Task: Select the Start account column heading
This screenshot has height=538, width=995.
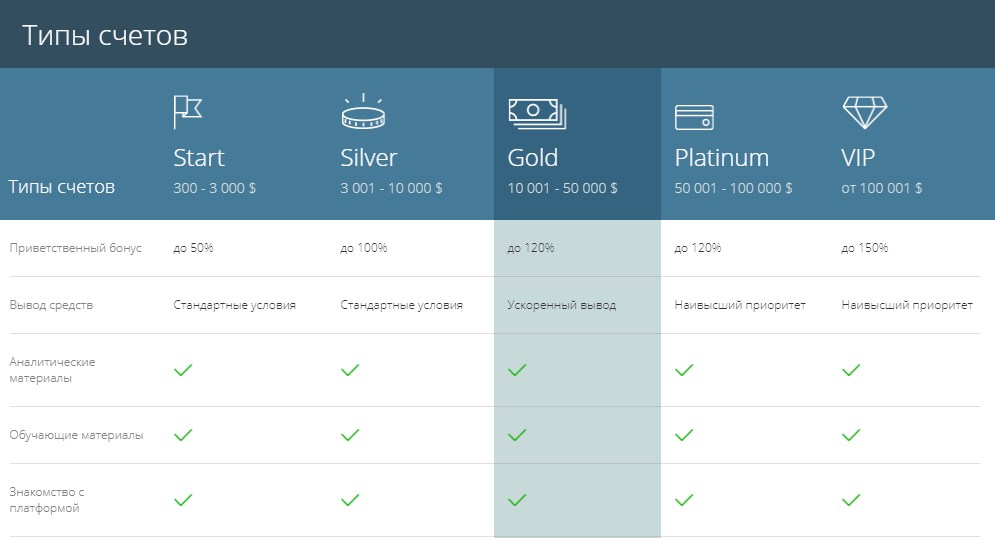Action: click(x=199, y=157)
